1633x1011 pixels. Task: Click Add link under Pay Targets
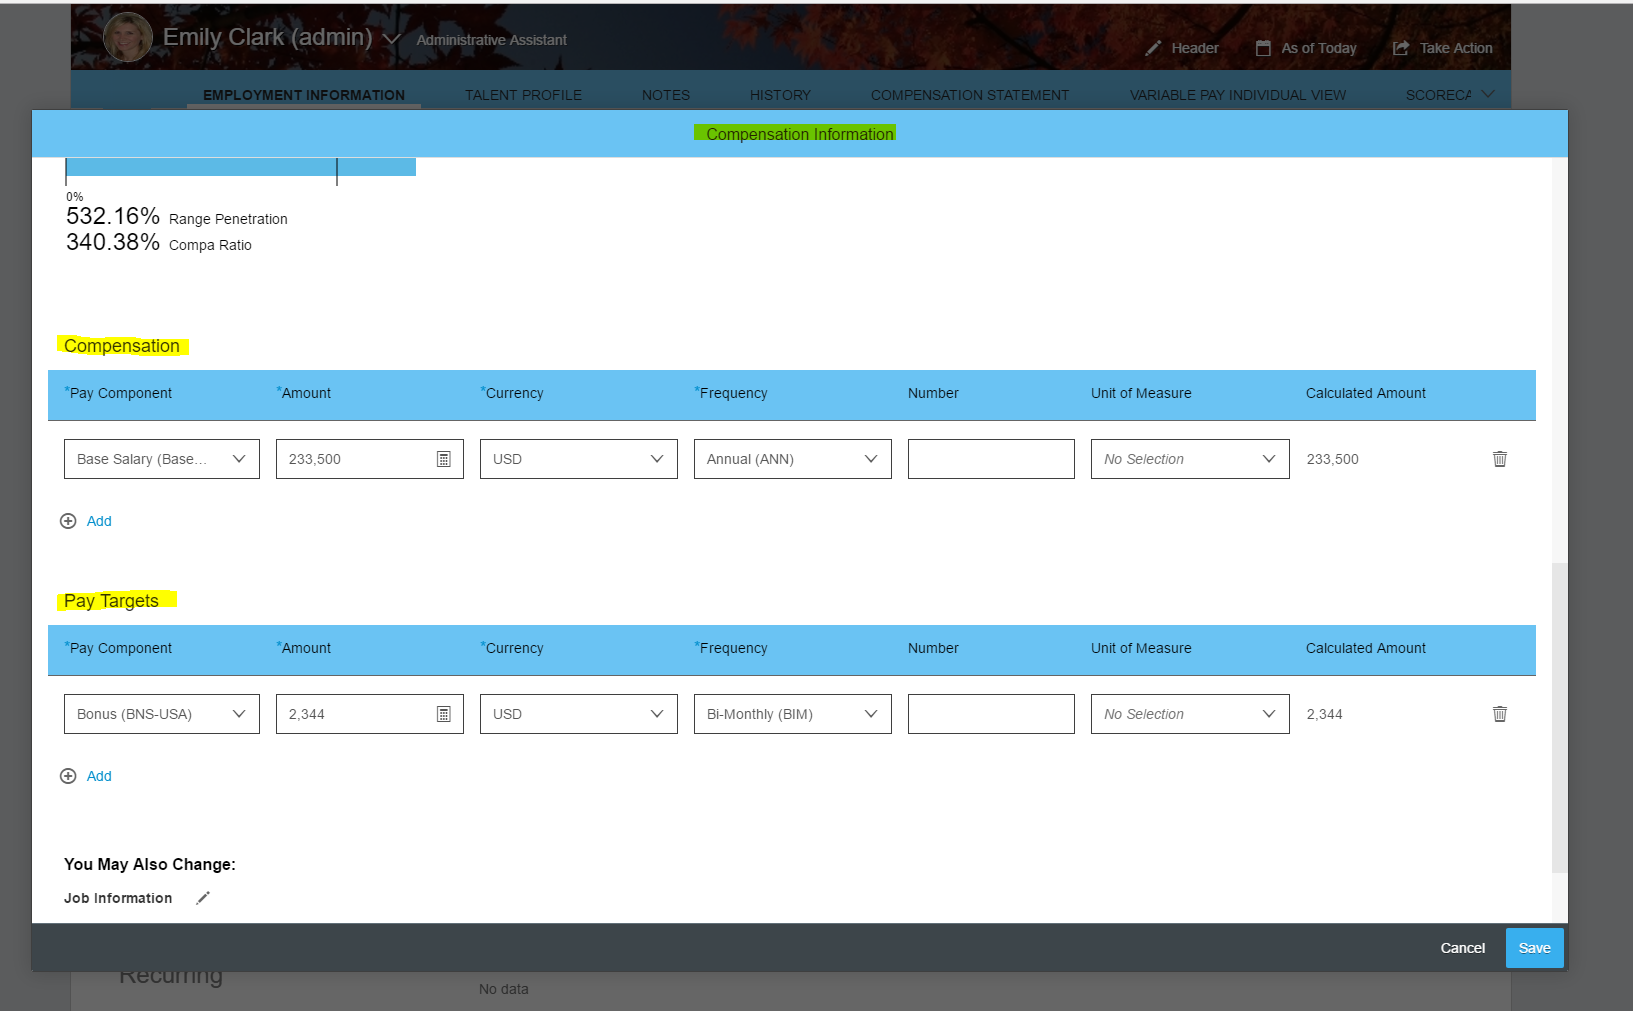[x=99, y=776]
